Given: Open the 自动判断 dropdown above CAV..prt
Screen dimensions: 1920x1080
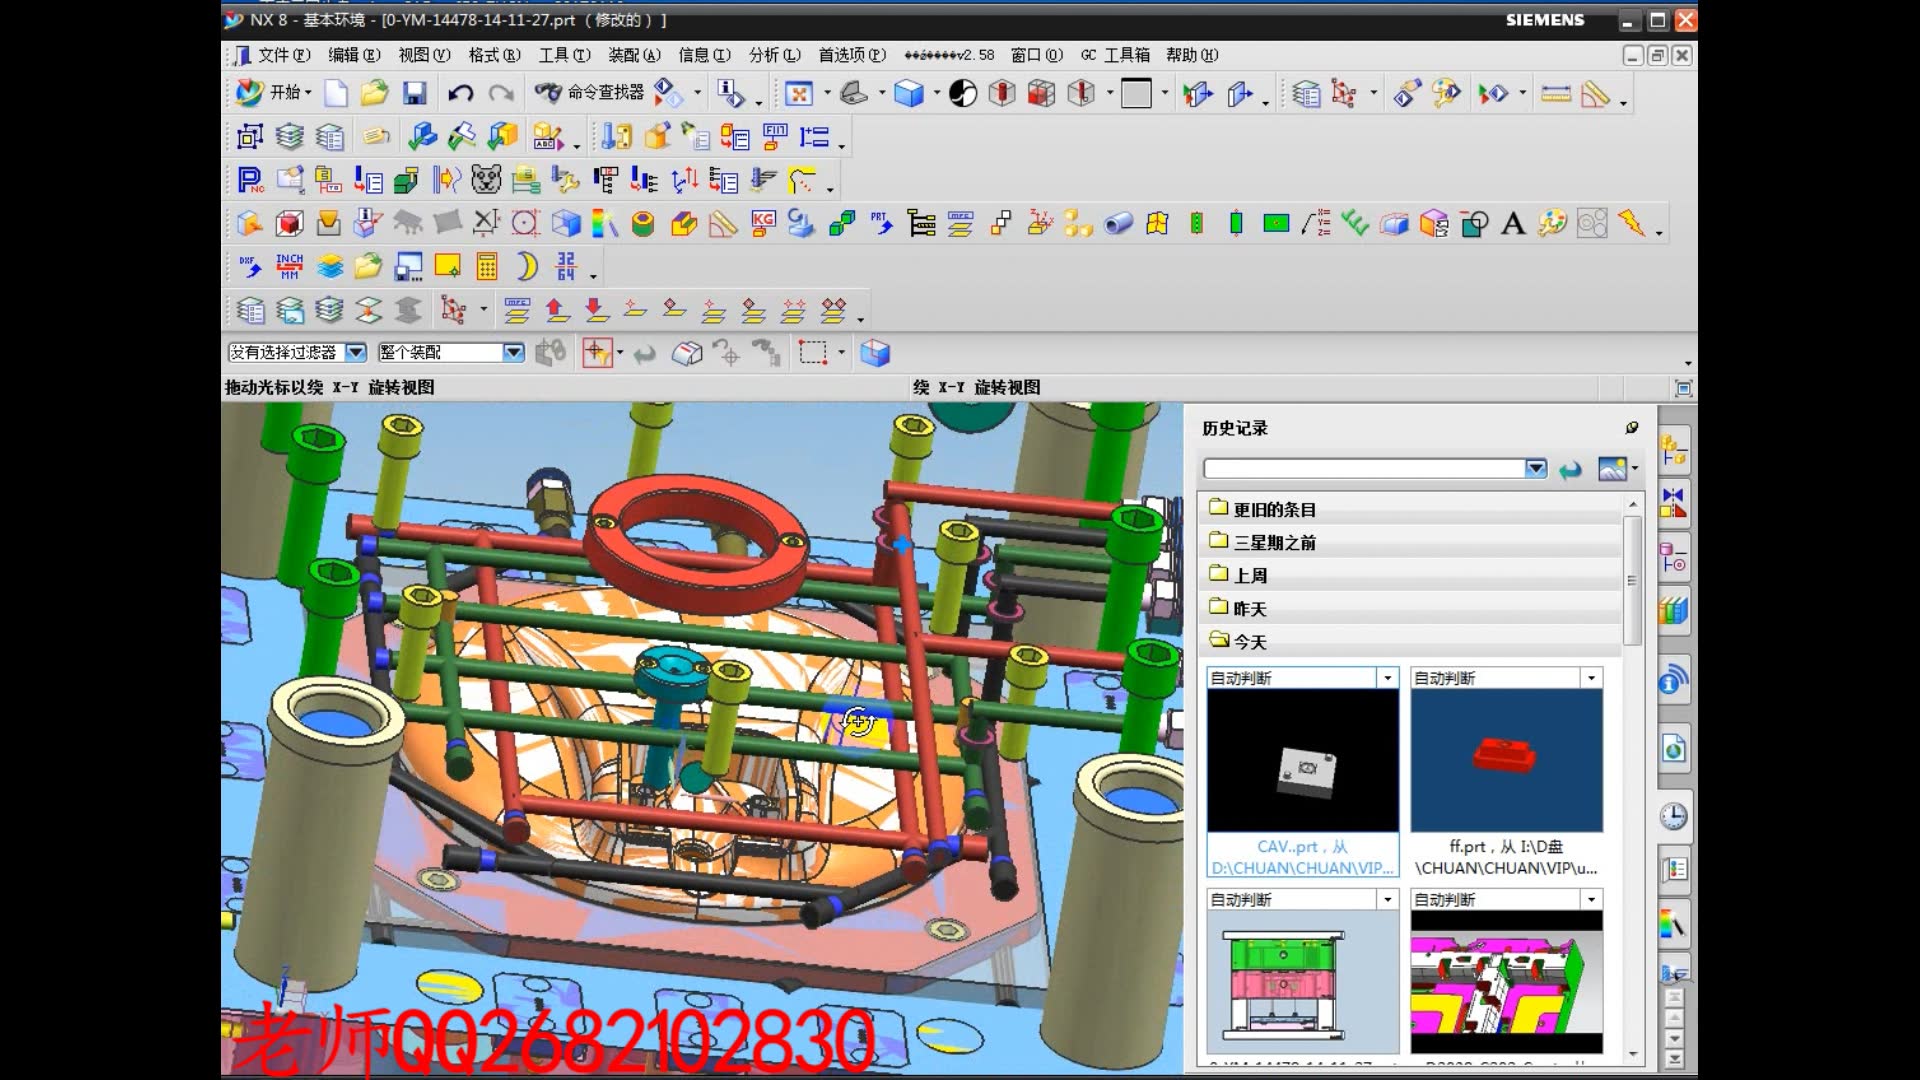Looking at the screenshot, I should (x=1387, y=677).
